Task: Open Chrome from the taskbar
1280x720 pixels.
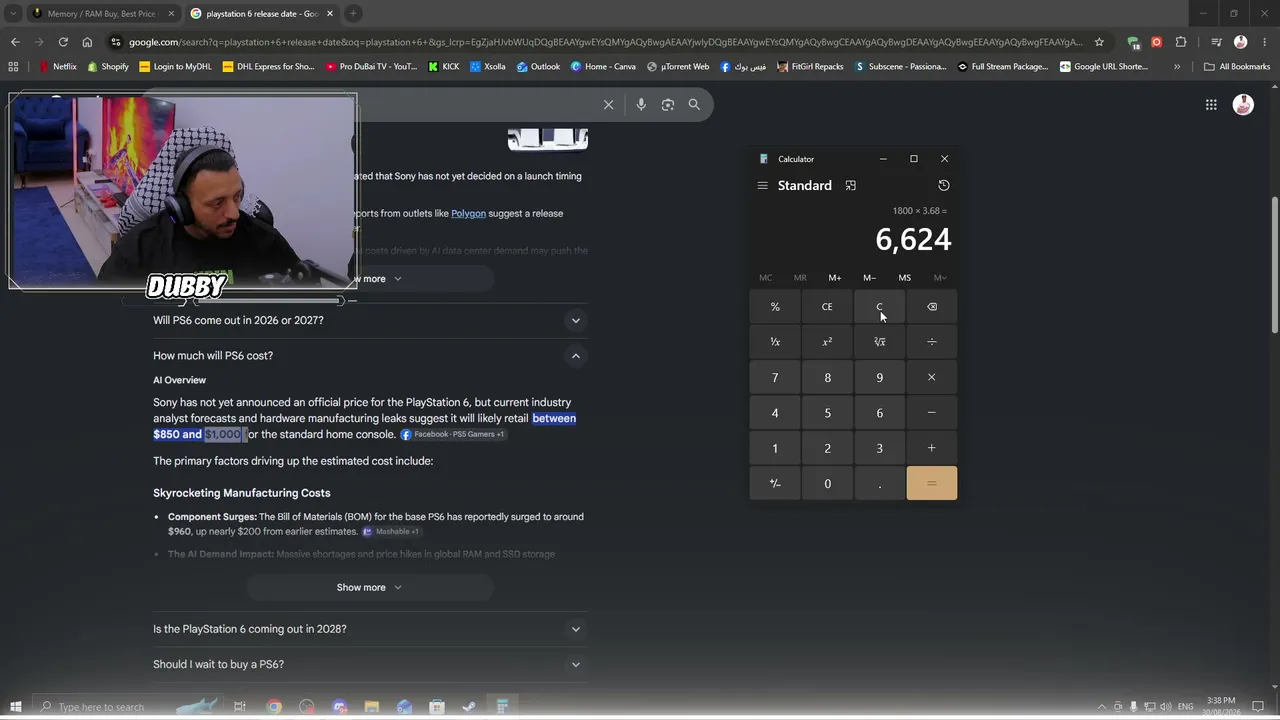Action: pos(274,707)
